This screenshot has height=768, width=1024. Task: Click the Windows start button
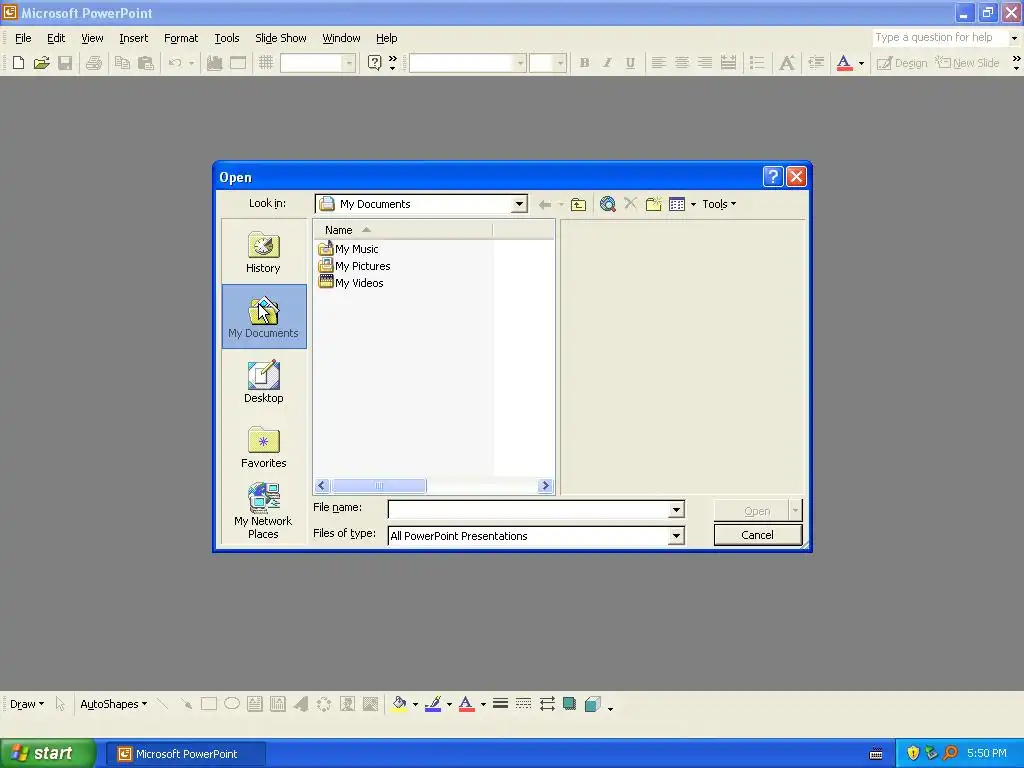click(x=47, y=753)
